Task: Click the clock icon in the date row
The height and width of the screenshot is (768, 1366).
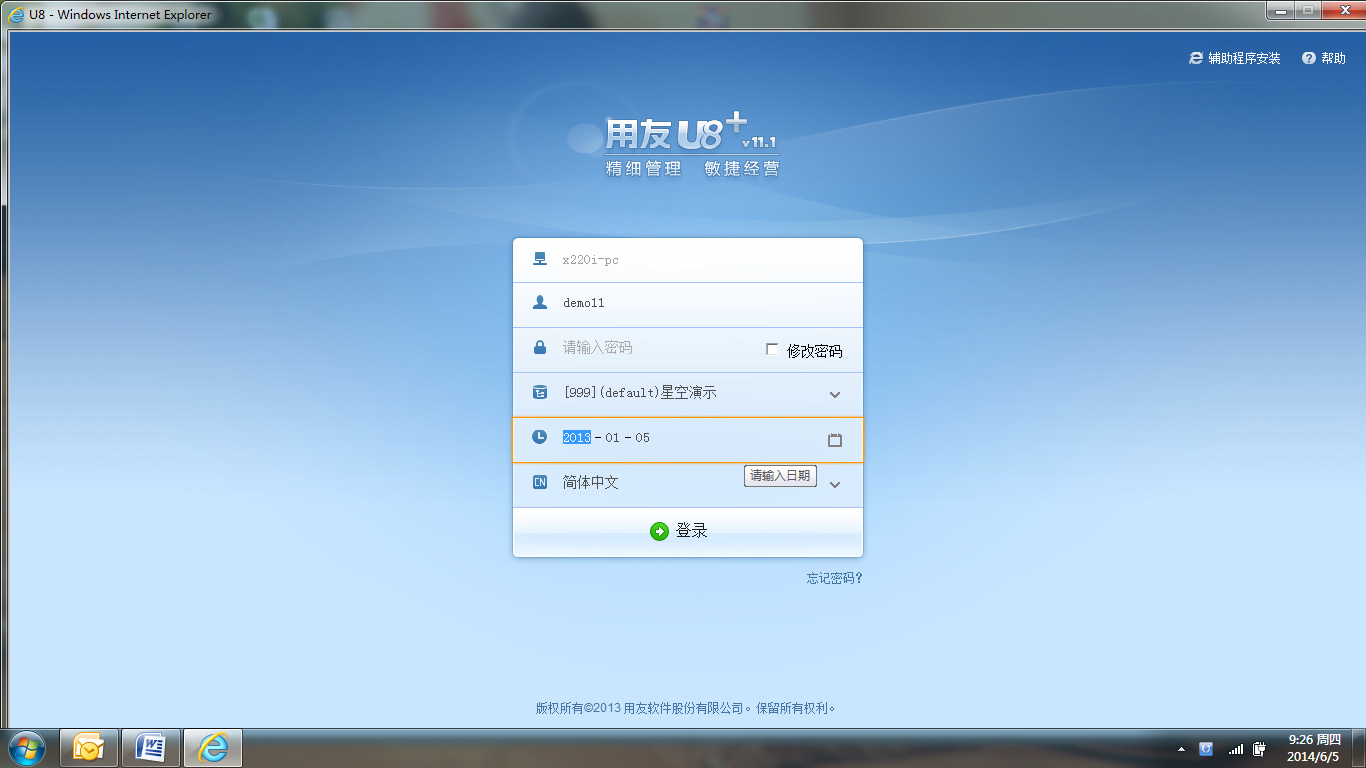Action: point(540,437)
